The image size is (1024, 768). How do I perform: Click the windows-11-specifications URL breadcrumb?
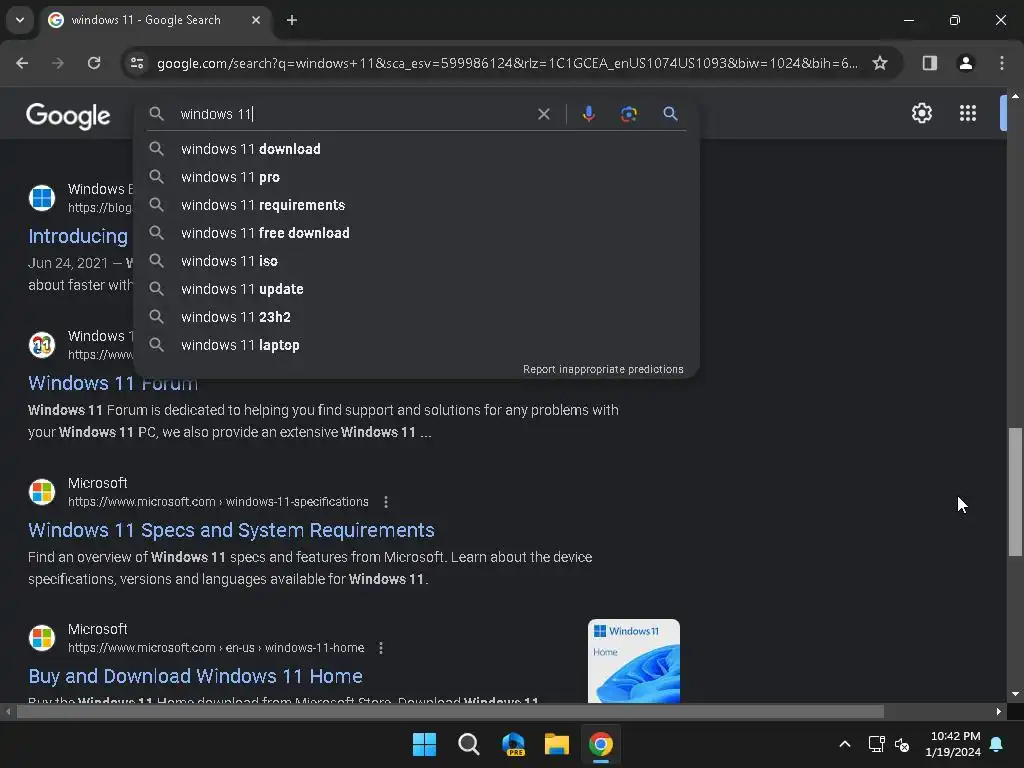[x=218, y=502]
